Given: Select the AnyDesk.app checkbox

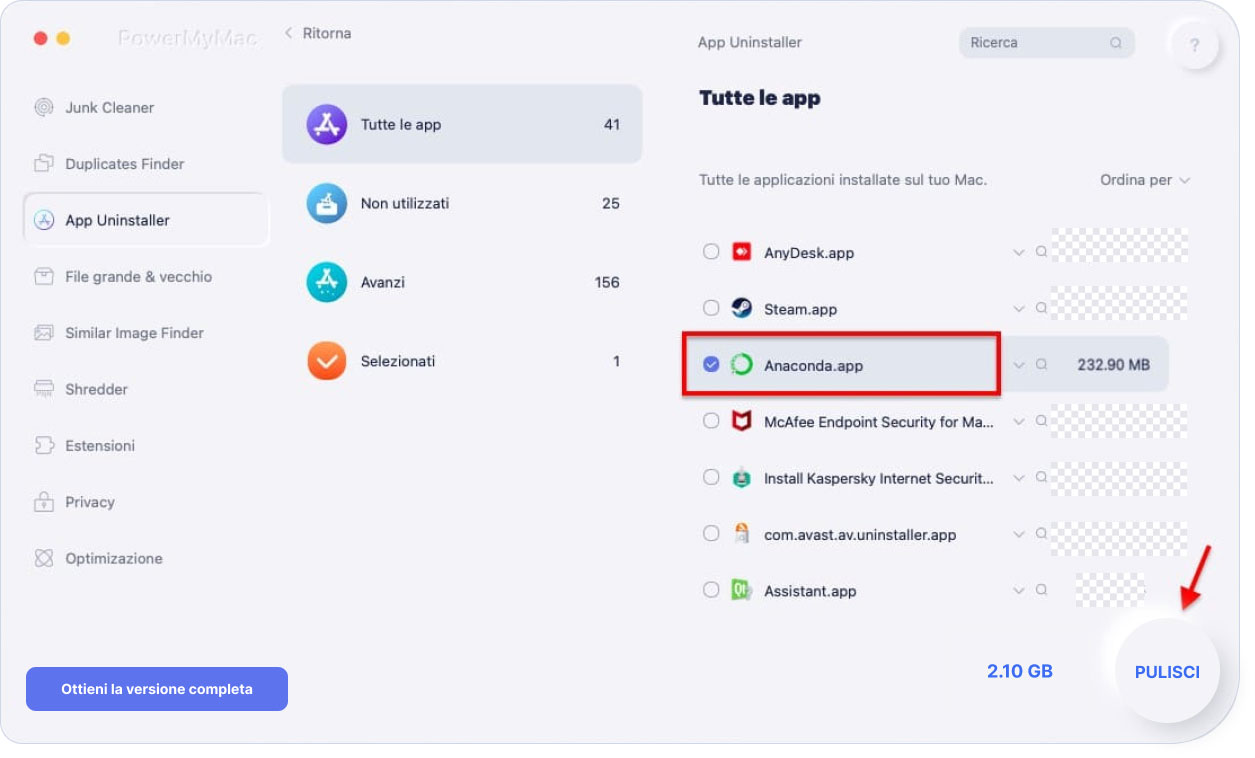Looking at the screenshot, I should 711,252.
